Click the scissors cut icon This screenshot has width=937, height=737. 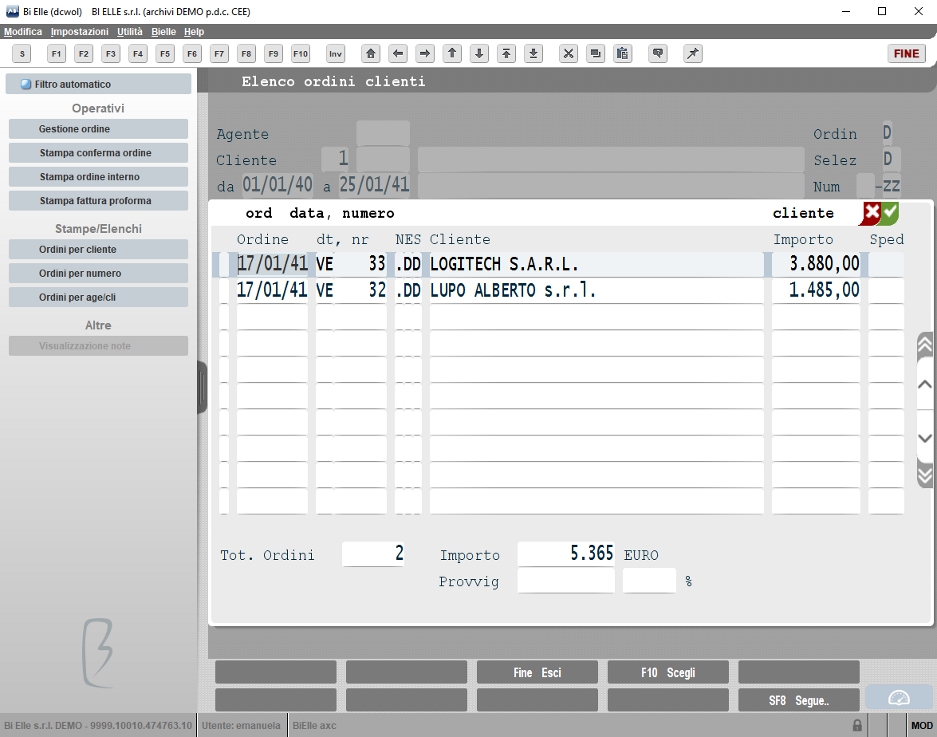coord(568,54)
